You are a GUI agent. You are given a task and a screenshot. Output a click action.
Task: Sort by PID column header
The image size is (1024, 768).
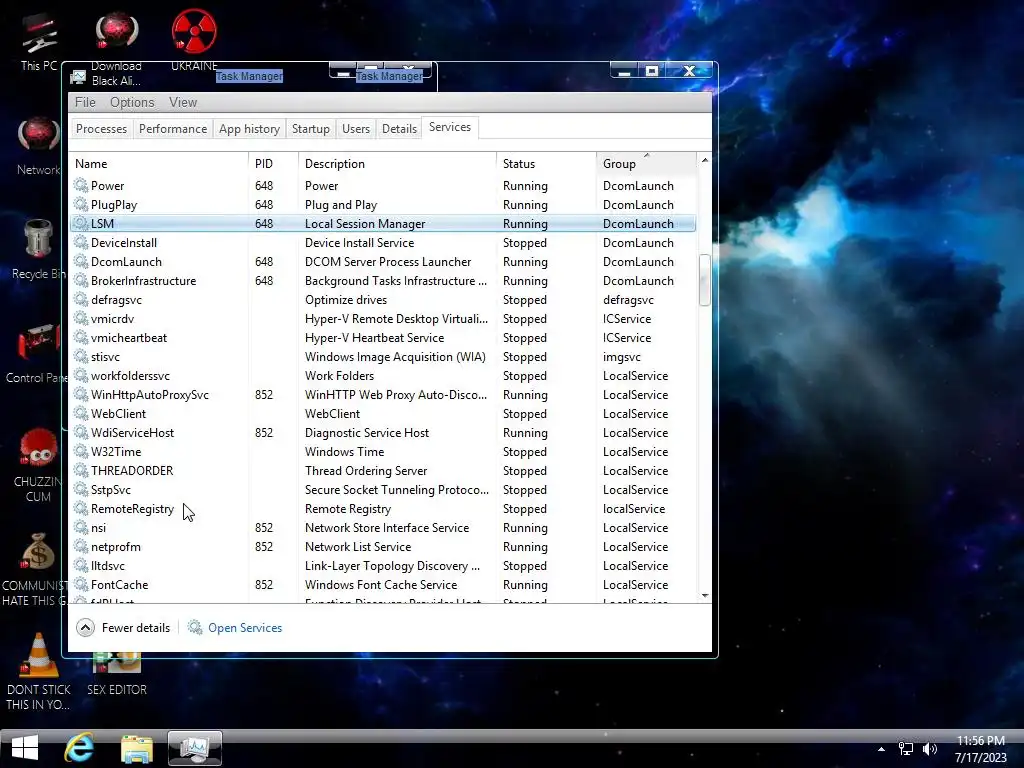pos(273,164)
